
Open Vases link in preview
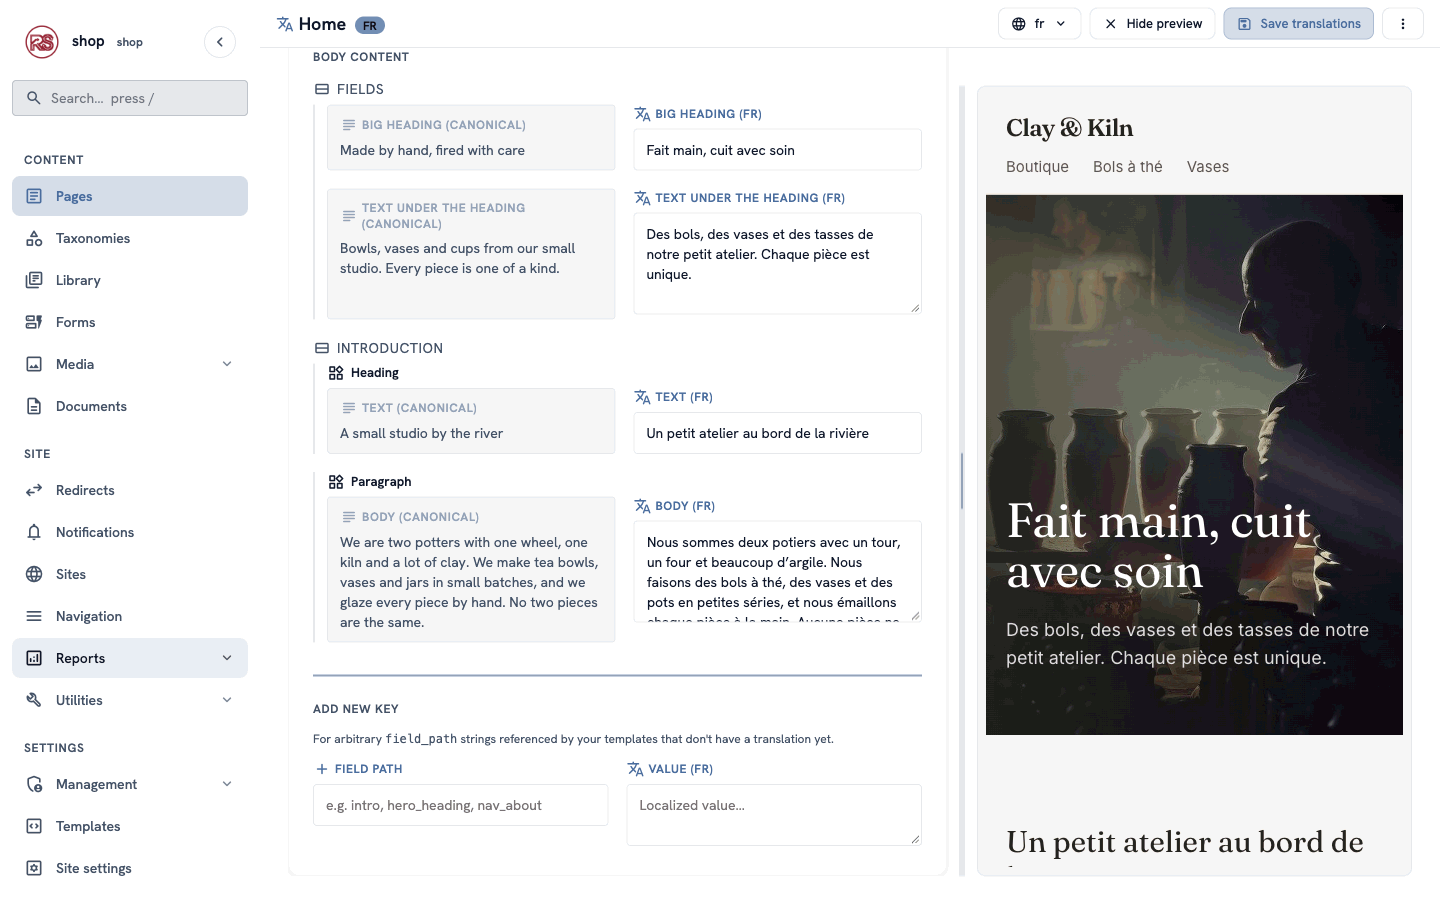pos(1208,167)
